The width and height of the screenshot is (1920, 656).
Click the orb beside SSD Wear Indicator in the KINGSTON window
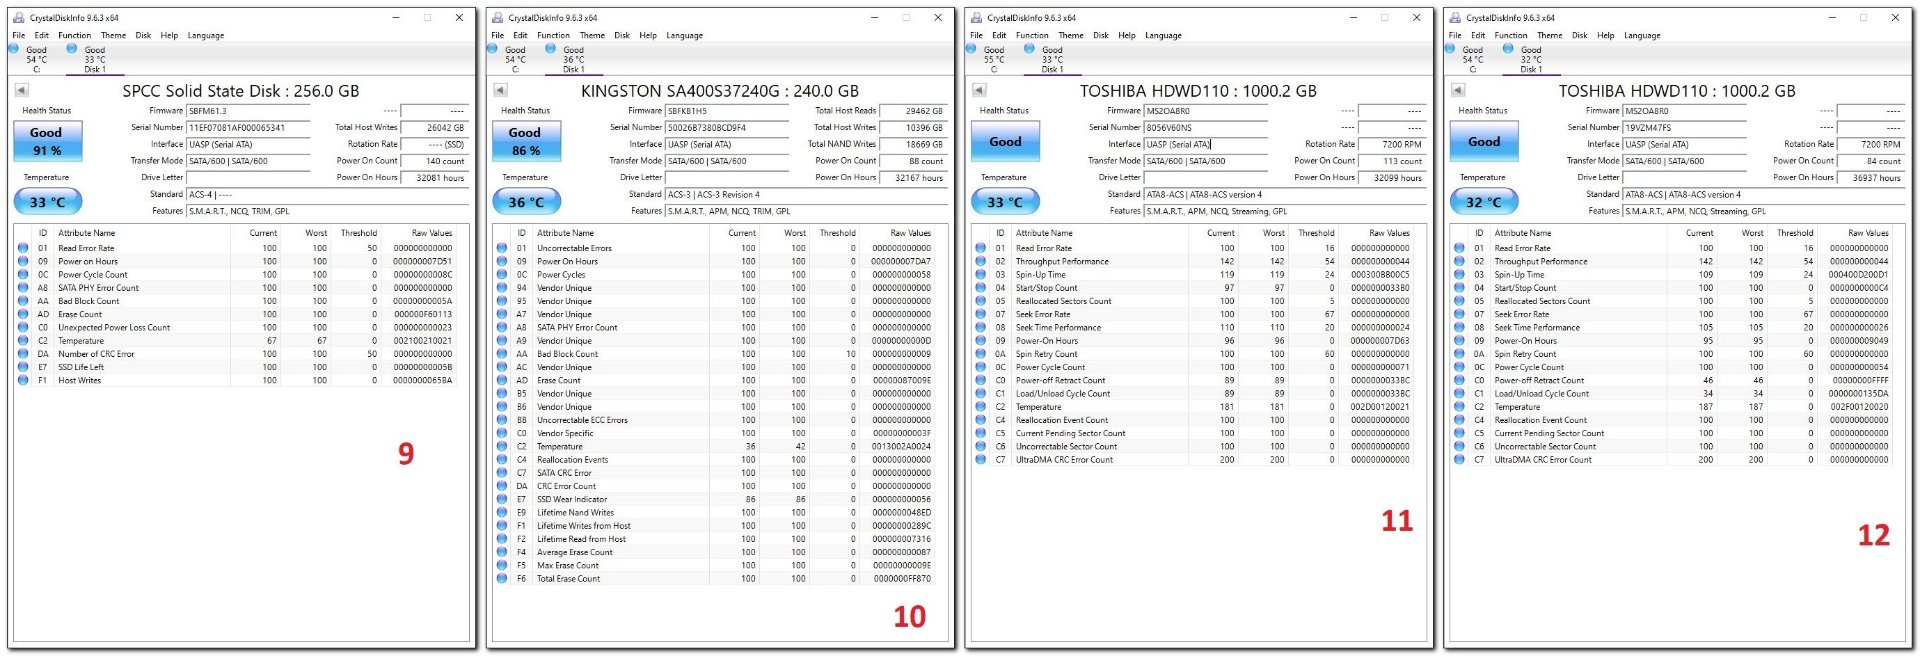coord(502,499)
